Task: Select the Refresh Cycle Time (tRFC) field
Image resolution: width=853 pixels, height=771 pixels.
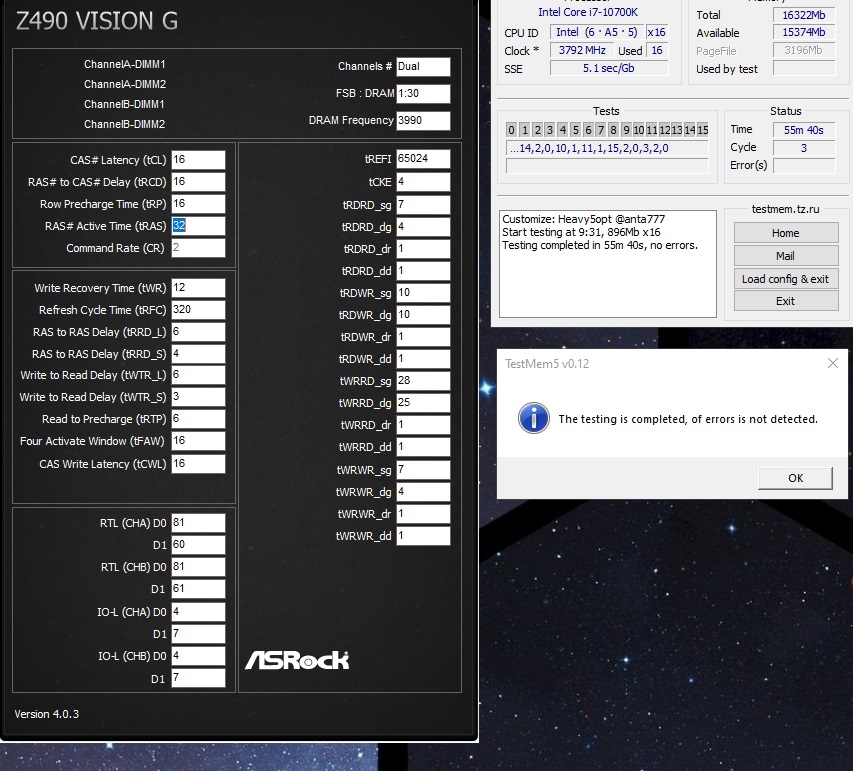Action: [x=198, y=310]
